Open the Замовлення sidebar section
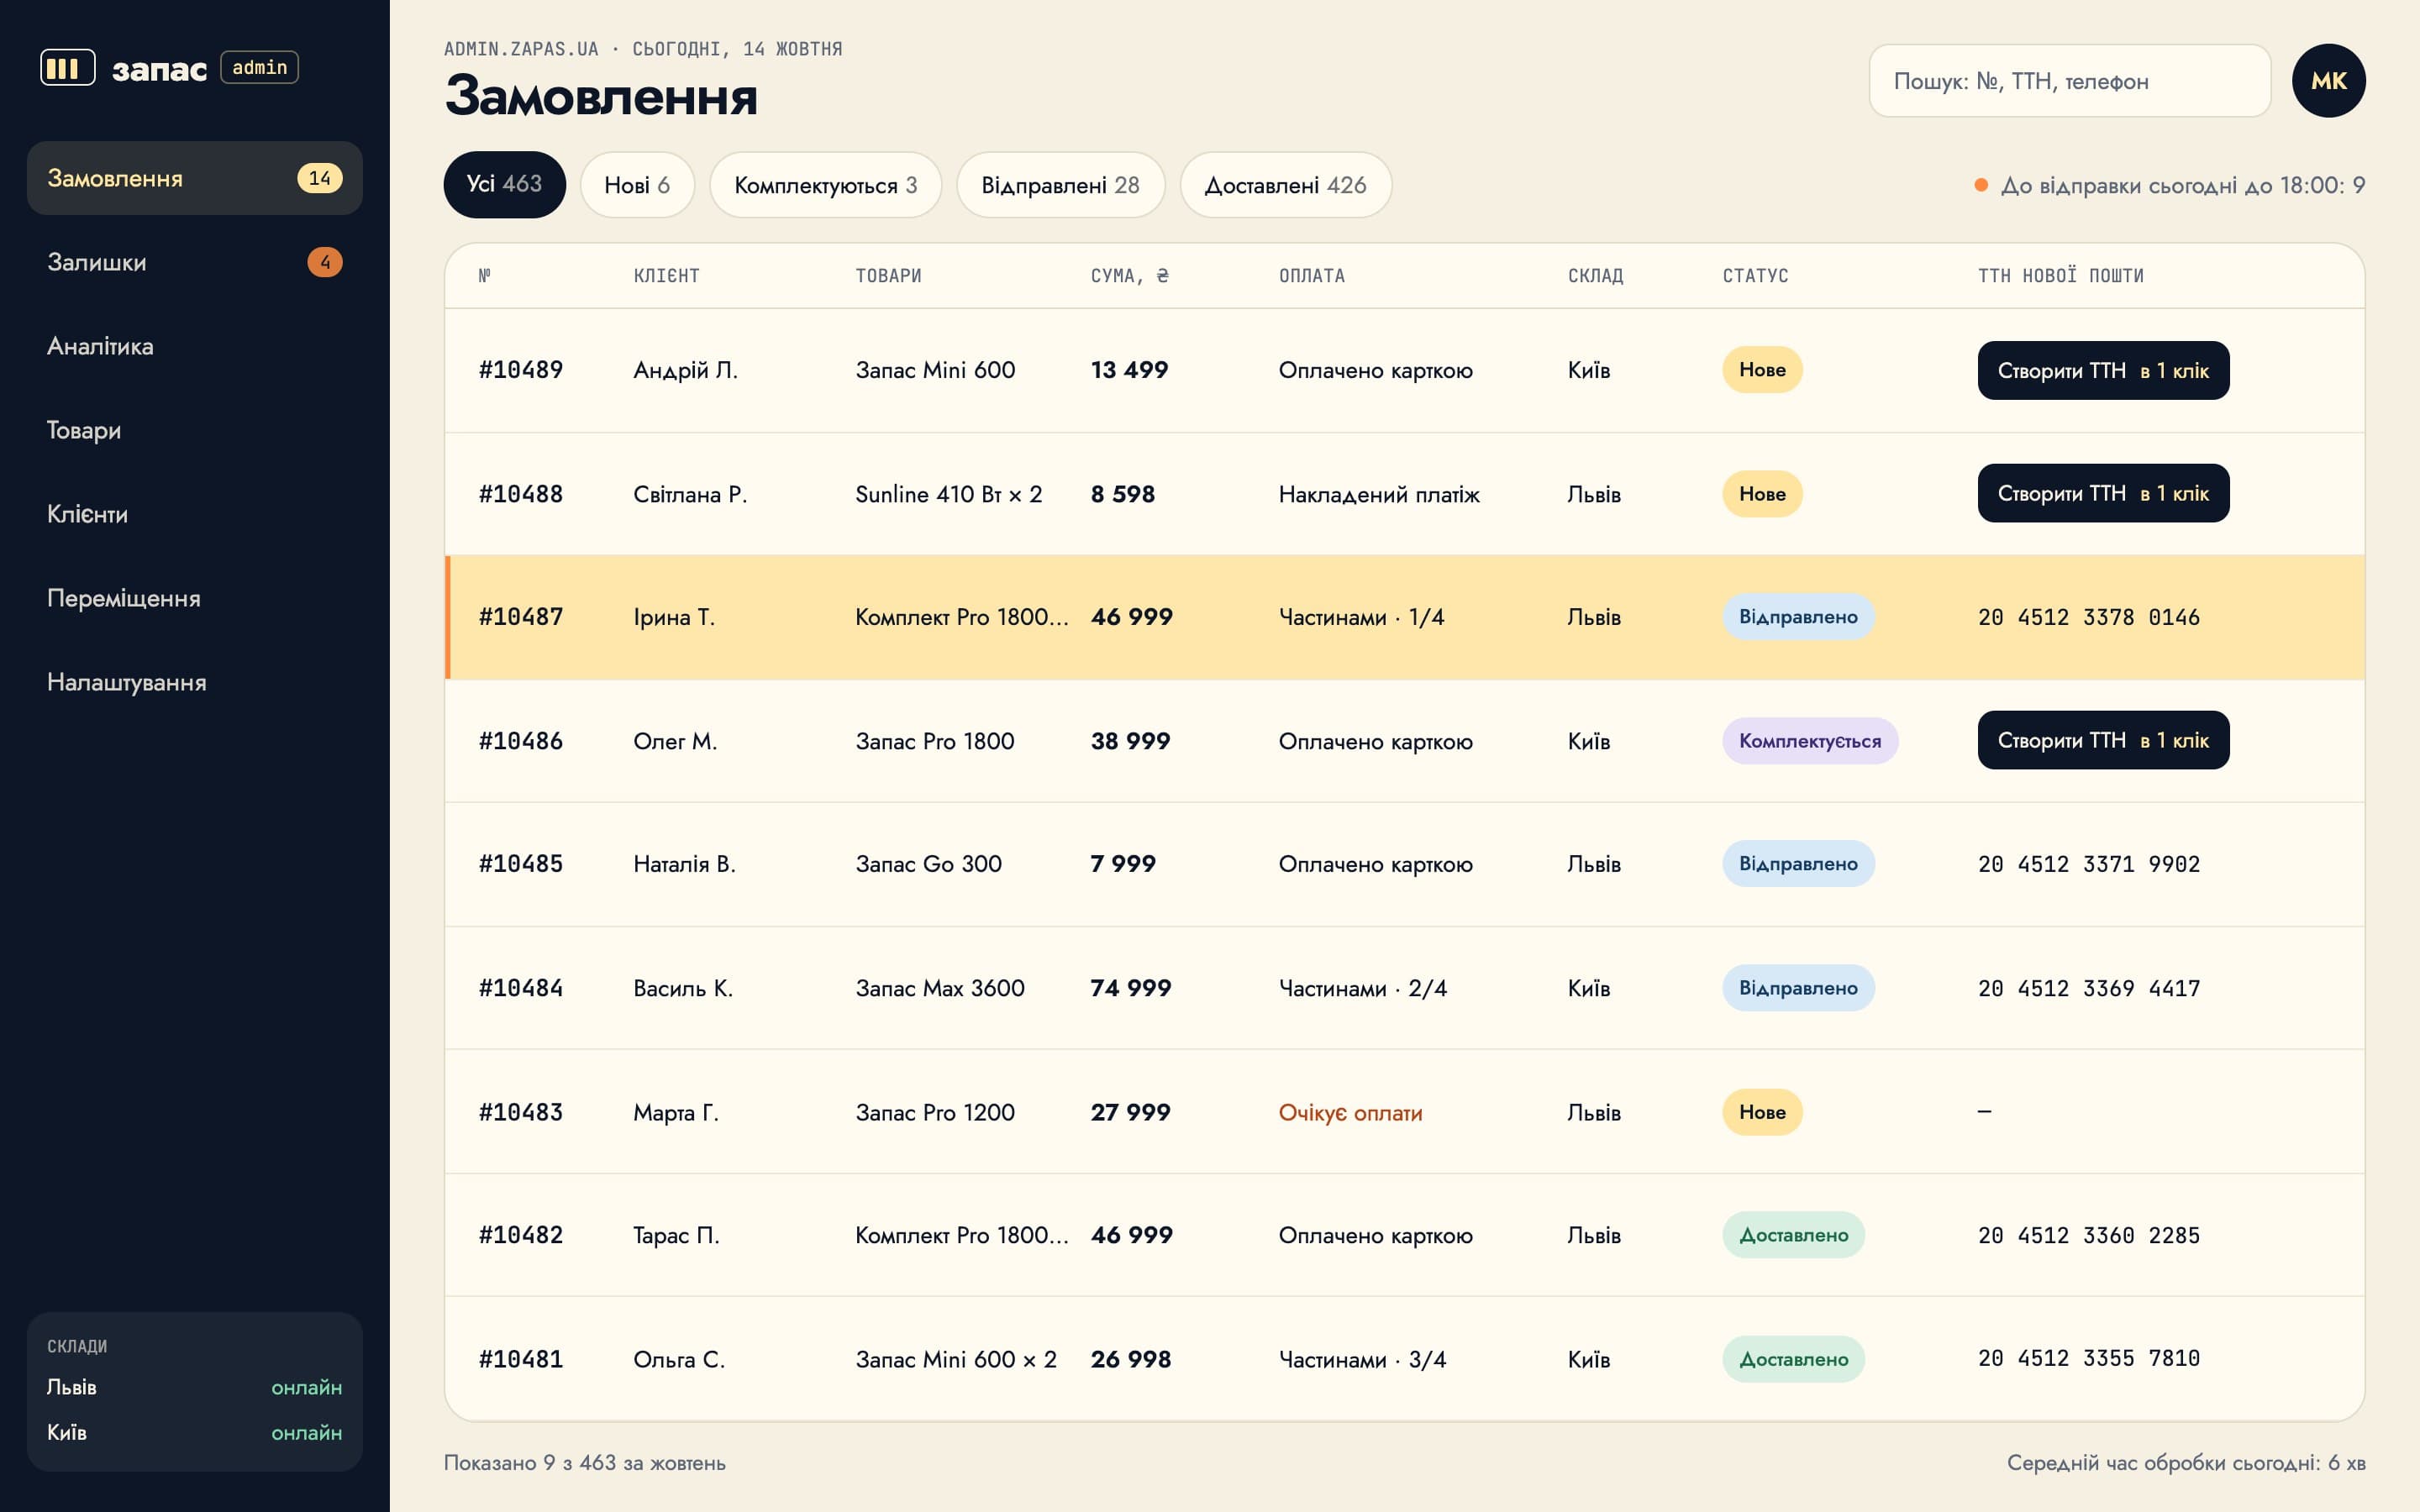2420x1512 pixels. point(195,178)
